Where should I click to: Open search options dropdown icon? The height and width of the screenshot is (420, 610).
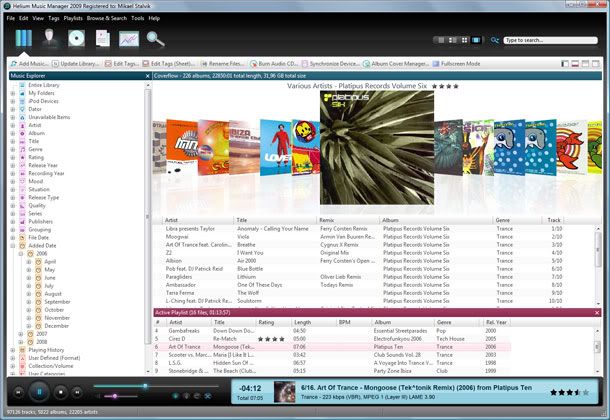coord(494,40)
